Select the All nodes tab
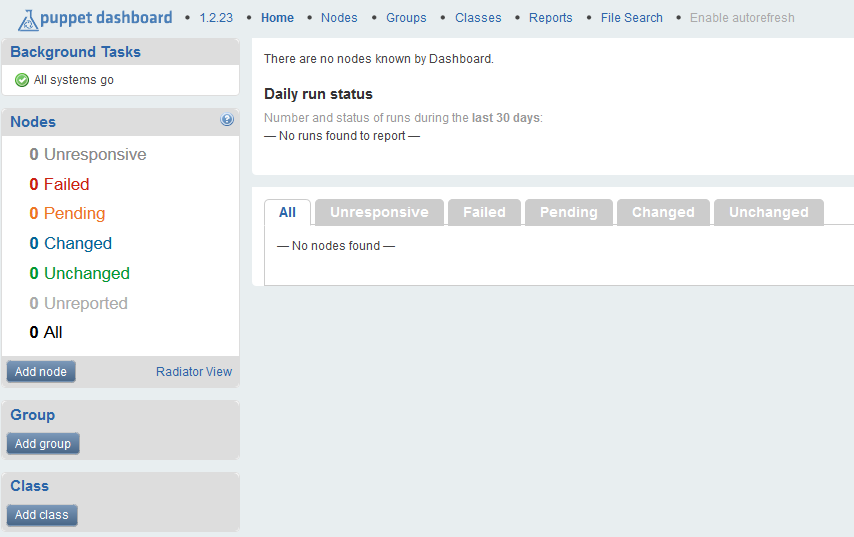This screenshot has height=537, width=854. 288,212
